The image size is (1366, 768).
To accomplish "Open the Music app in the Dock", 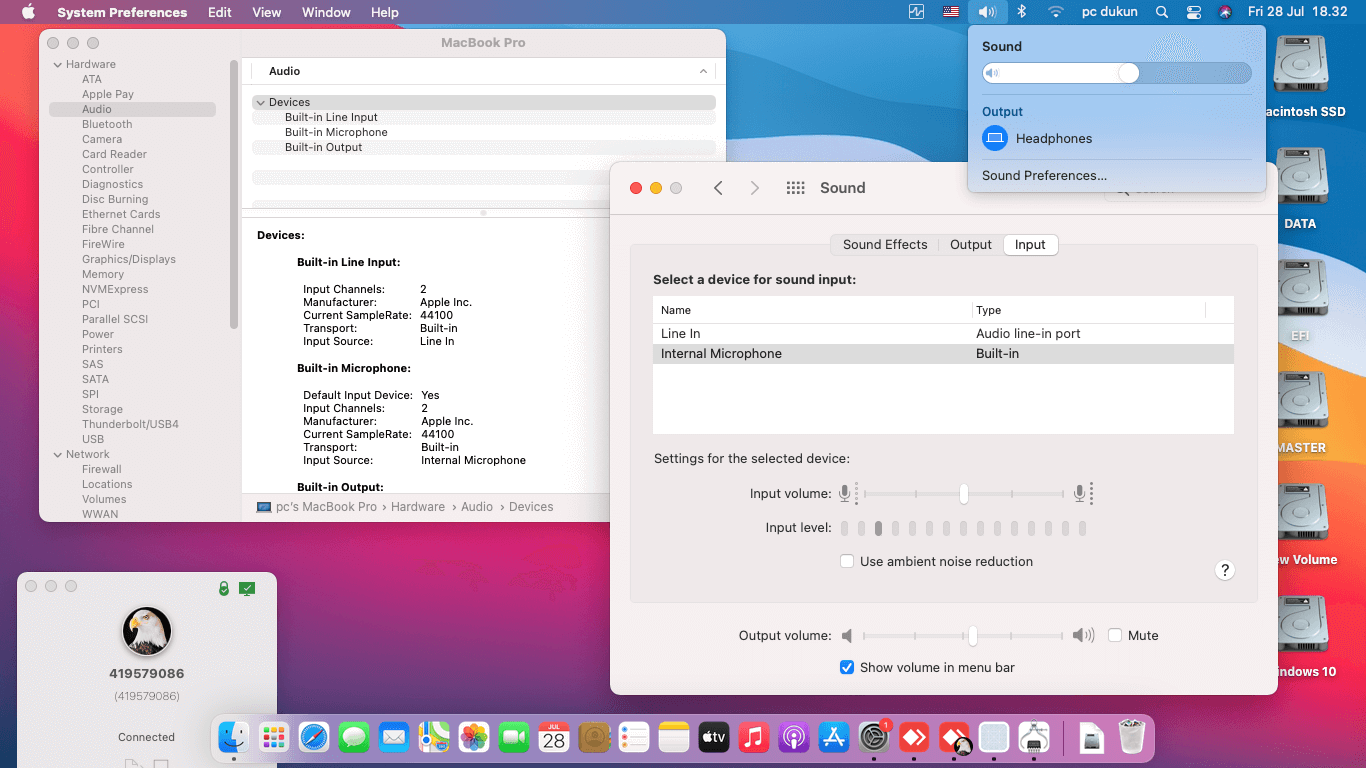I will coord(754,738).
